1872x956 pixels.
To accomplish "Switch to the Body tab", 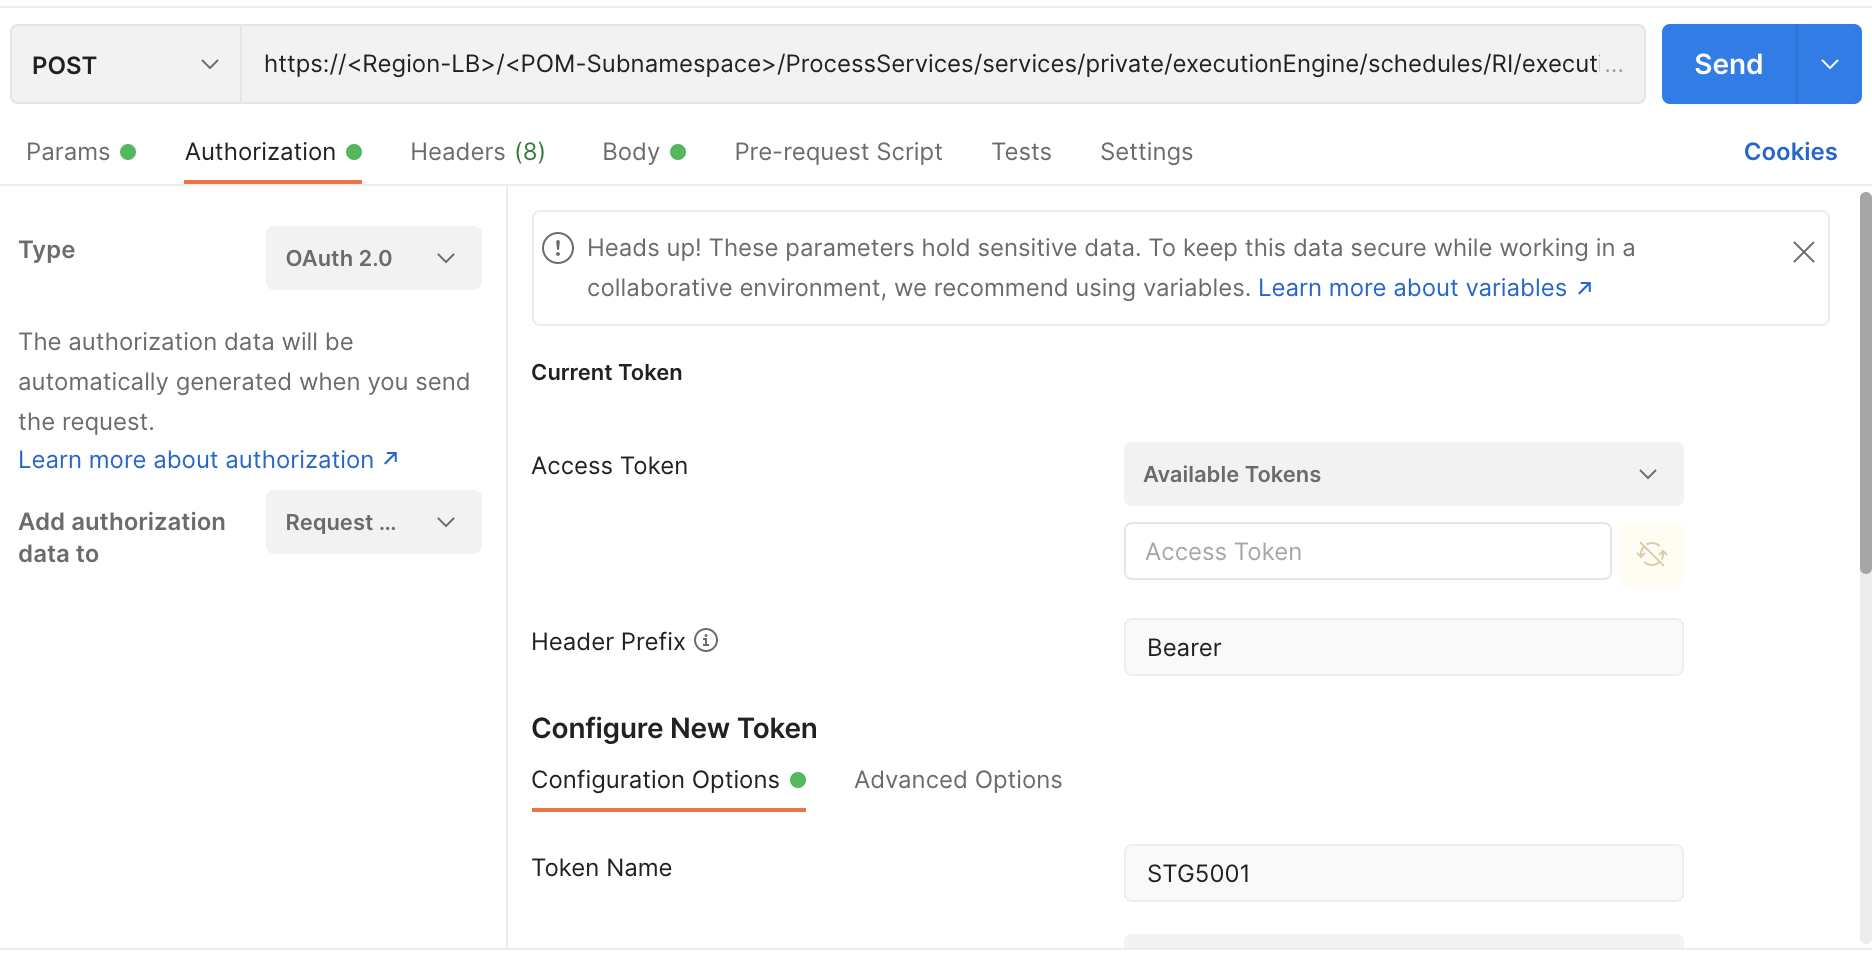I will [630, 151].
